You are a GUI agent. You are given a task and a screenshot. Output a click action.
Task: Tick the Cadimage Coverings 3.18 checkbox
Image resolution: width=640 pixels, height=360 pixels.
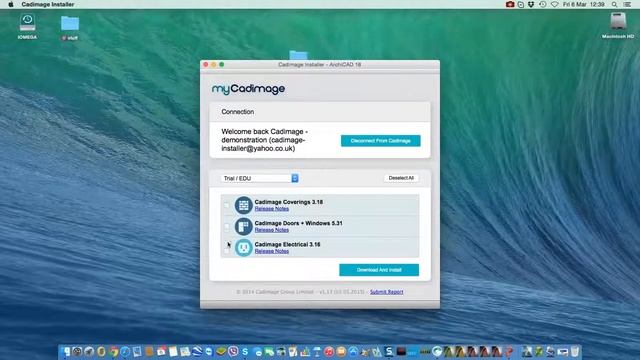(x=227, y=205)
